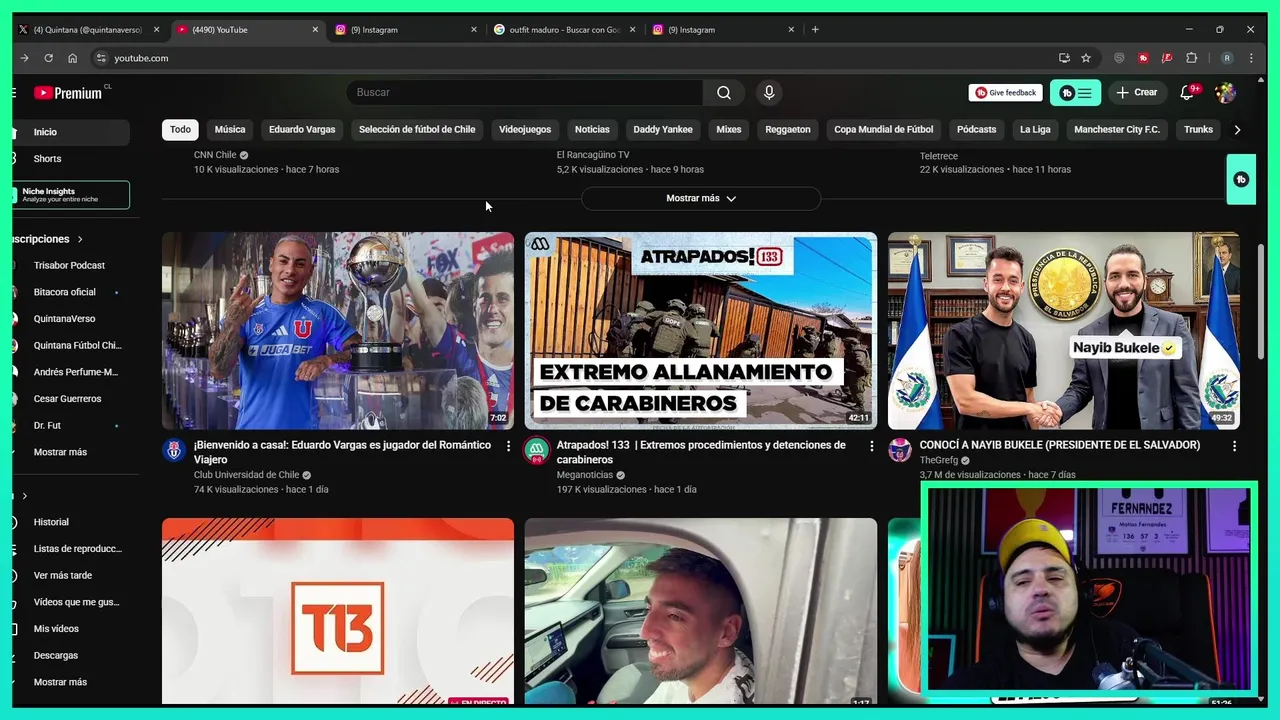Open Cesar Guerreros subscription
The height and width of the screenshot is (720, 1280).
coord(67,399)
